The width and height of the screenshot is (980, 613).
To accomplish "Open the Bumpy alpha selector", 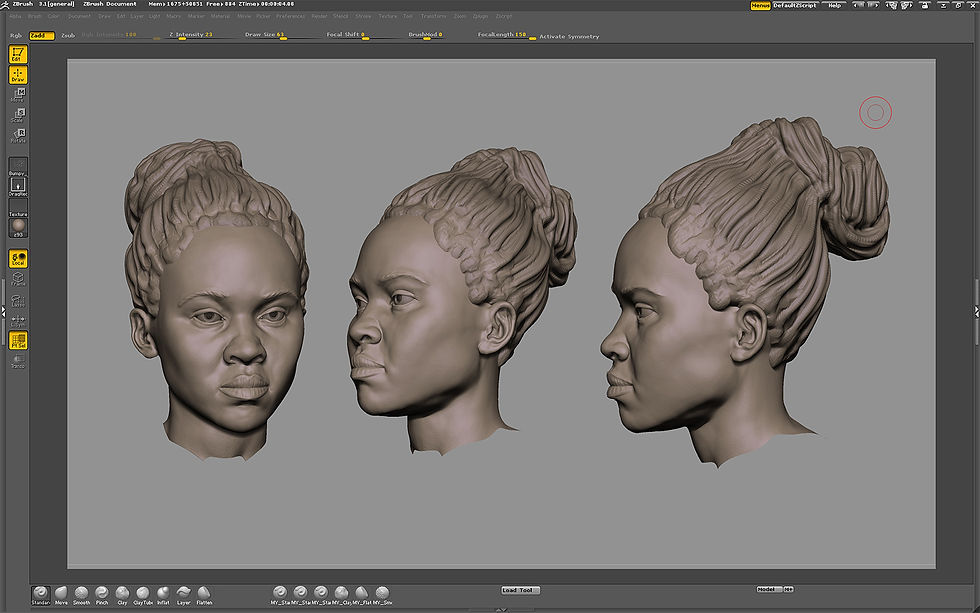I will (18, 166).
